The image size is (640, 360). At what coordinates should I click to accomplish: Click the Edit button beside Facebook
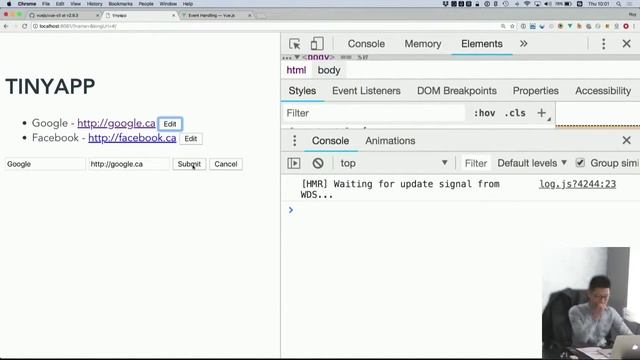[x=191, y=139]
